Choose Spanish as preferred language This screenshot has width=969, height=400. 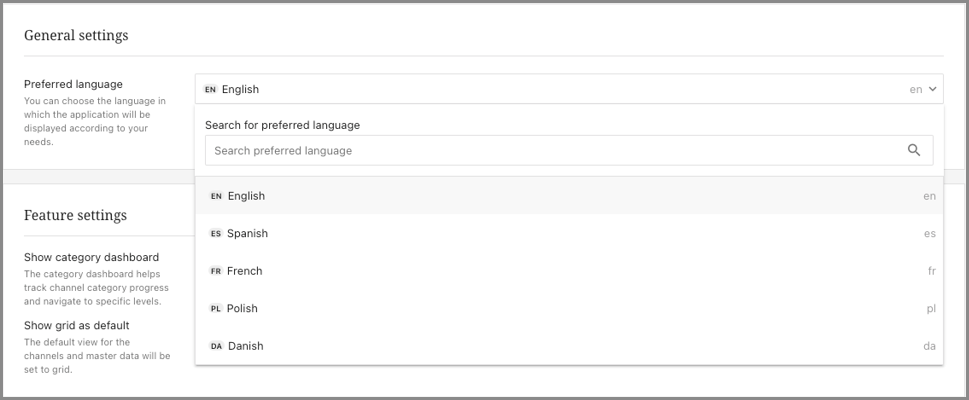[x=247, y=234]
